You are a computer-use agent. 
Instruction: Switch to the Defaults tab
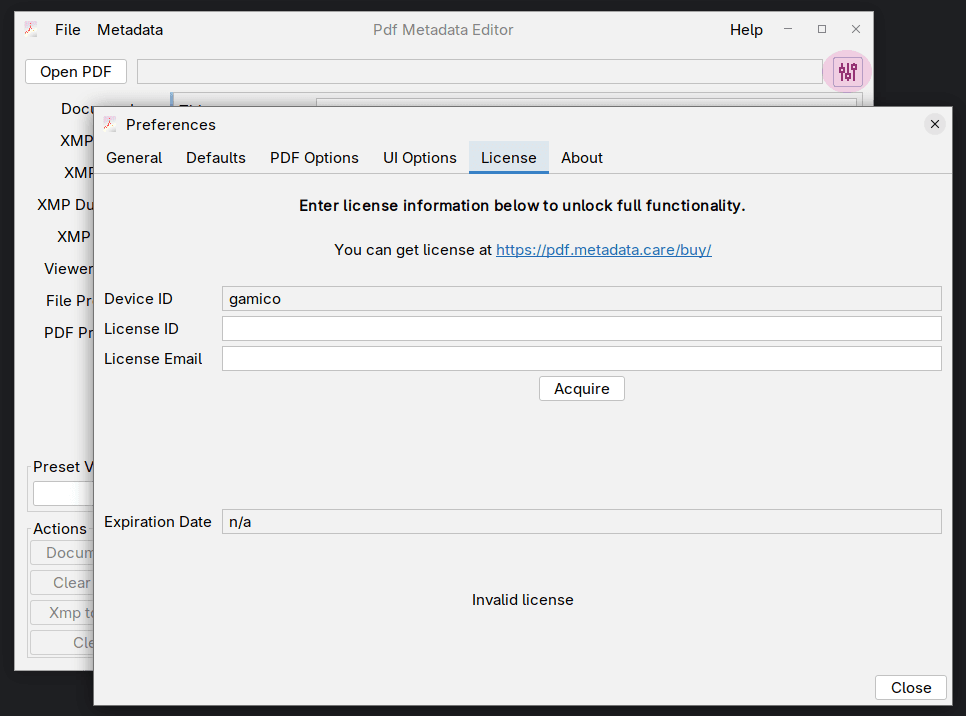(x=215, y=157)
